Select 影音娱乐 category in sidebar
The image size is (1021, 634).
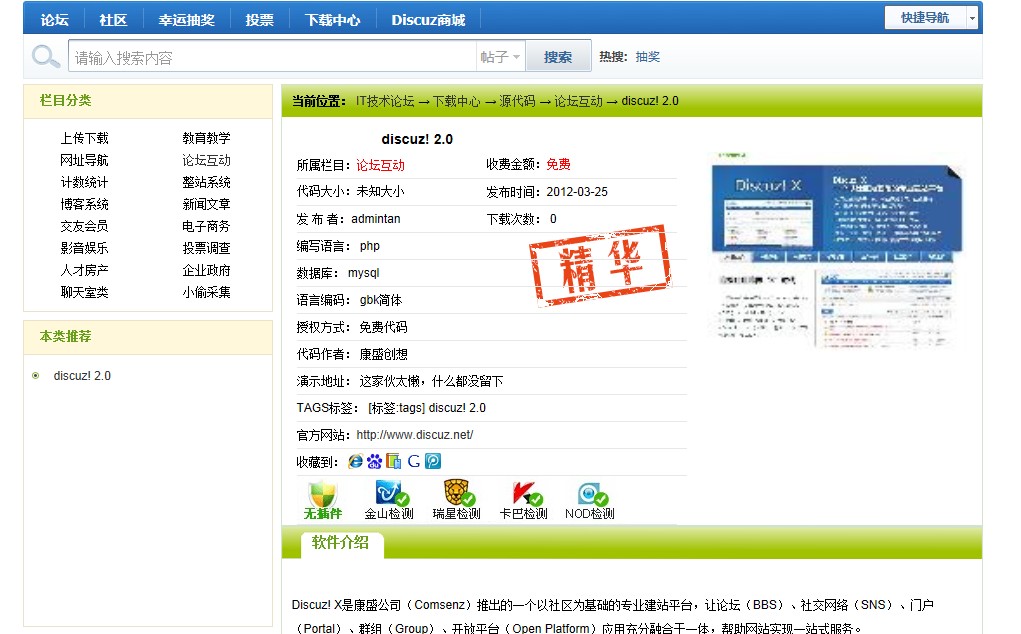click(x=85, y=248)
